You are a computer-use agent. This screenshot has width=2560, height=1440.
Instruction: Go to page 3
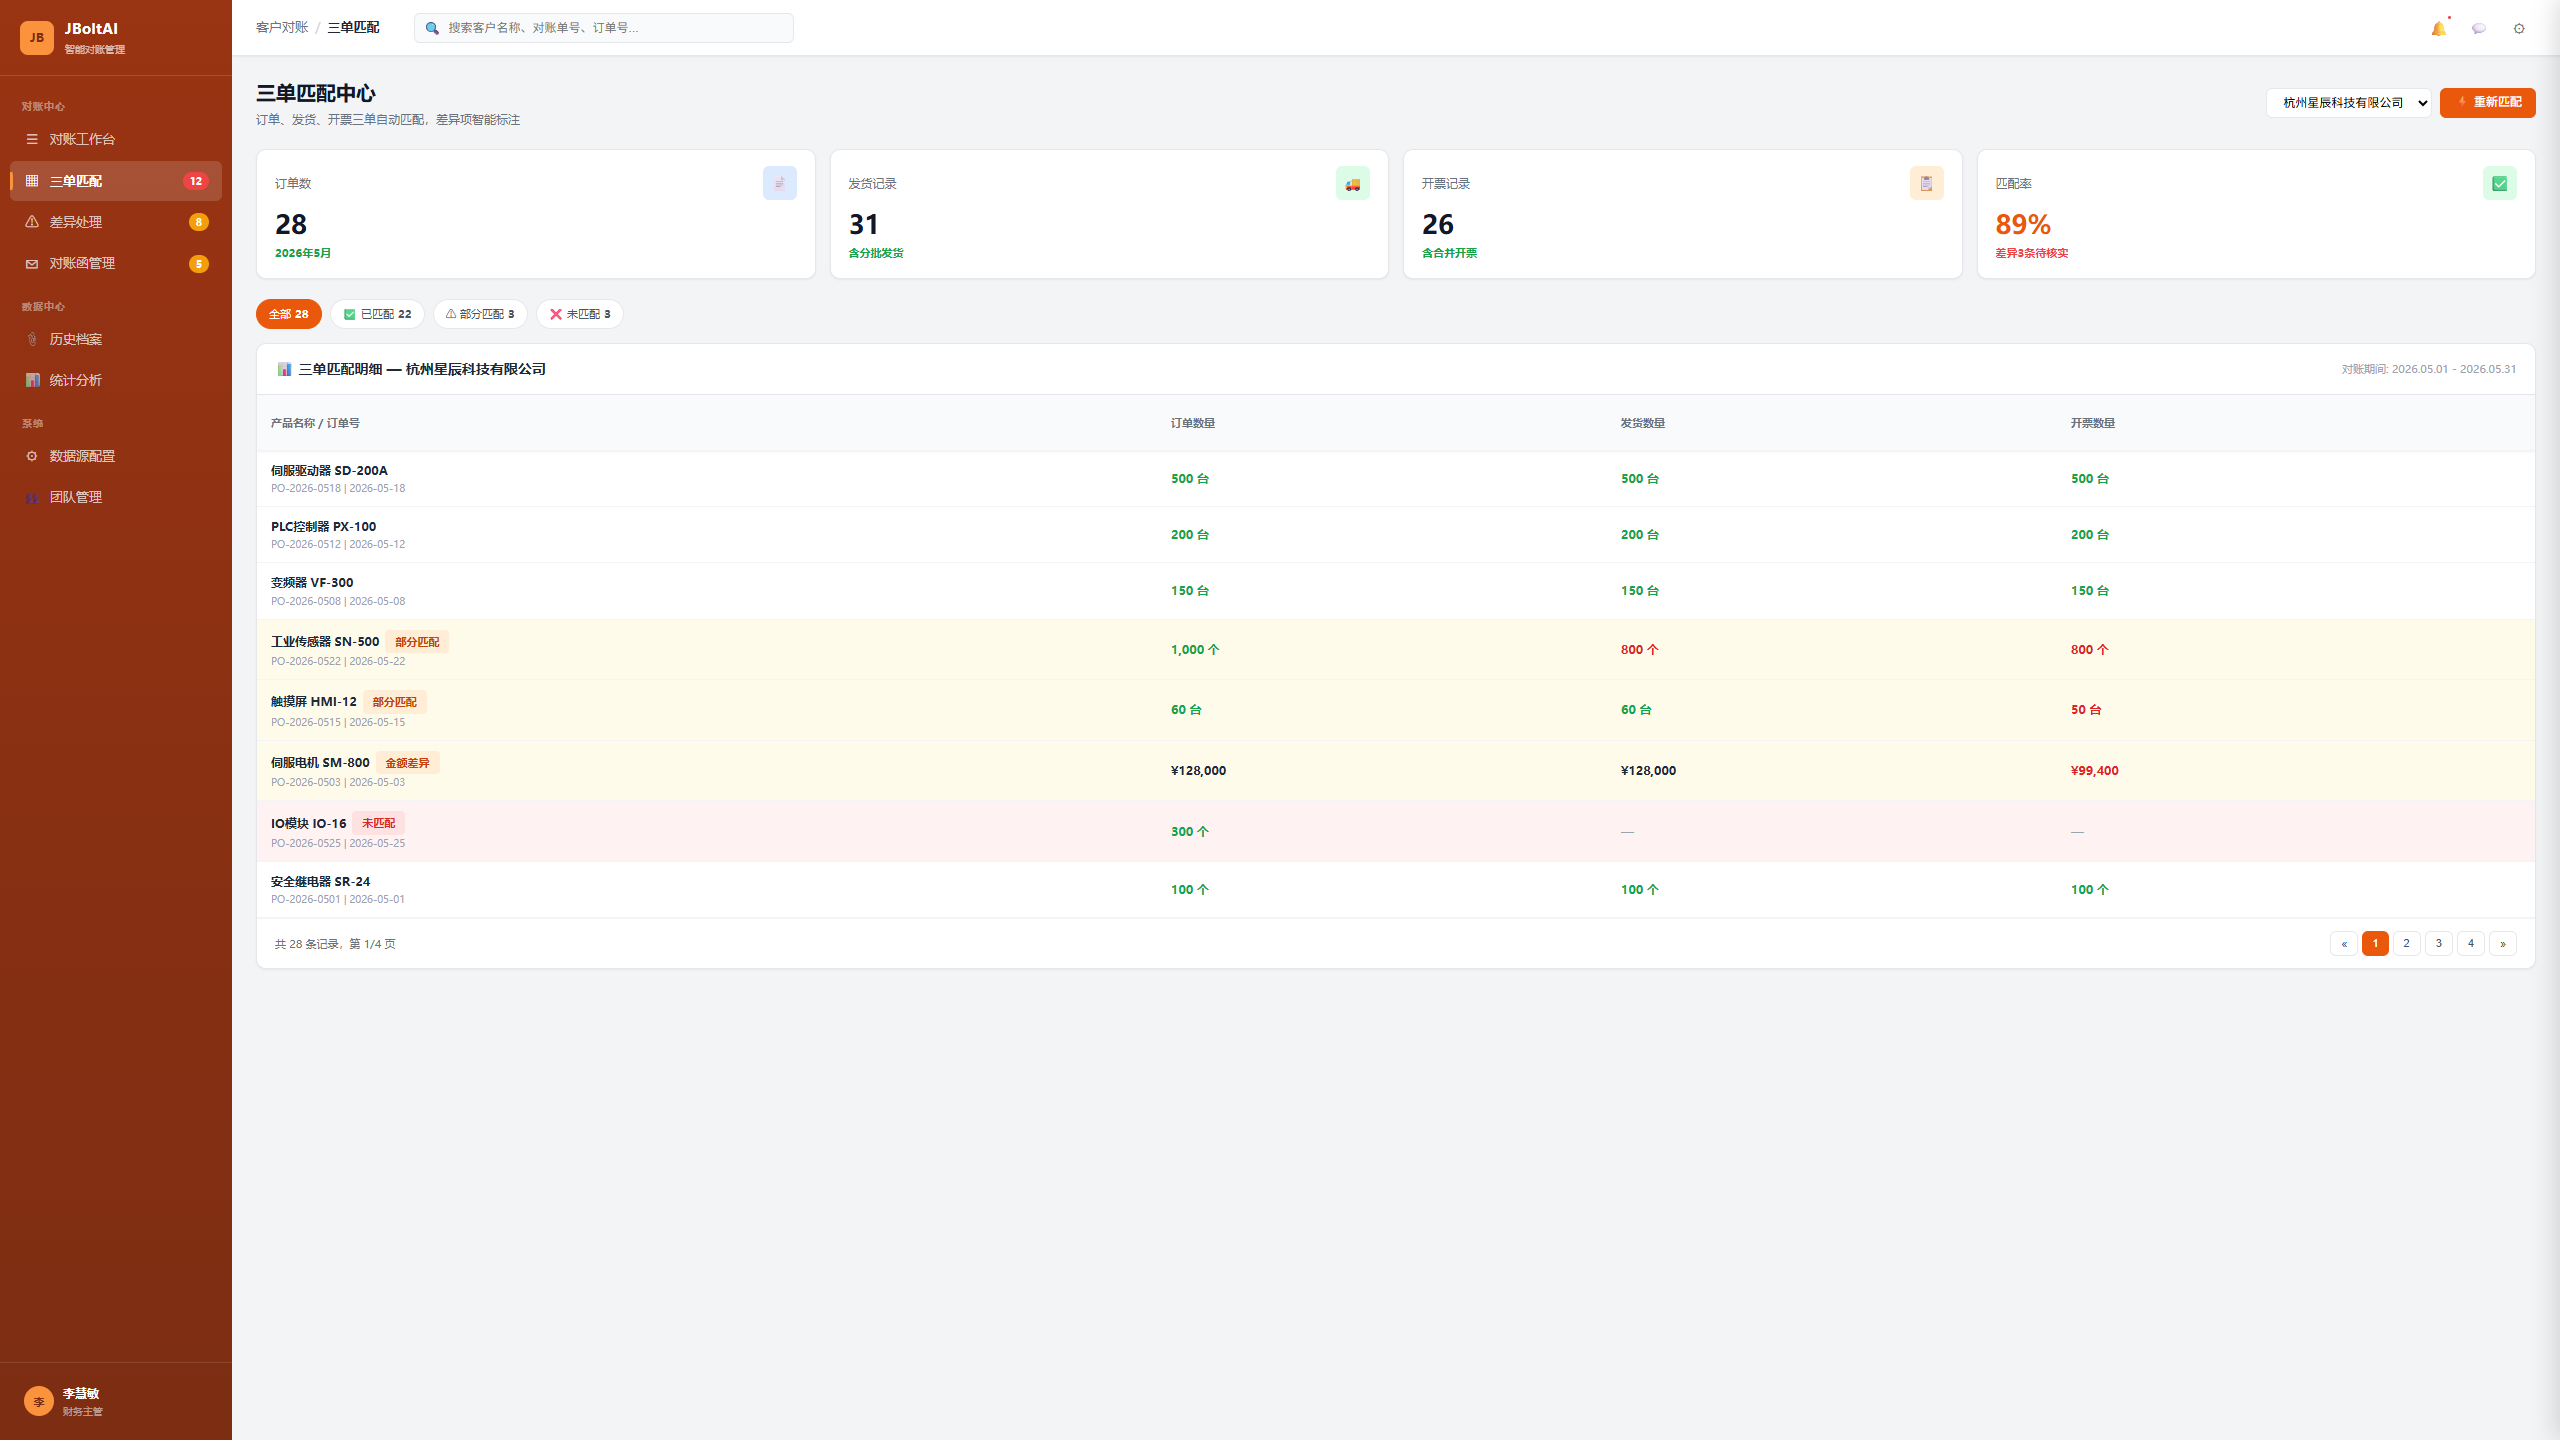2439,943
